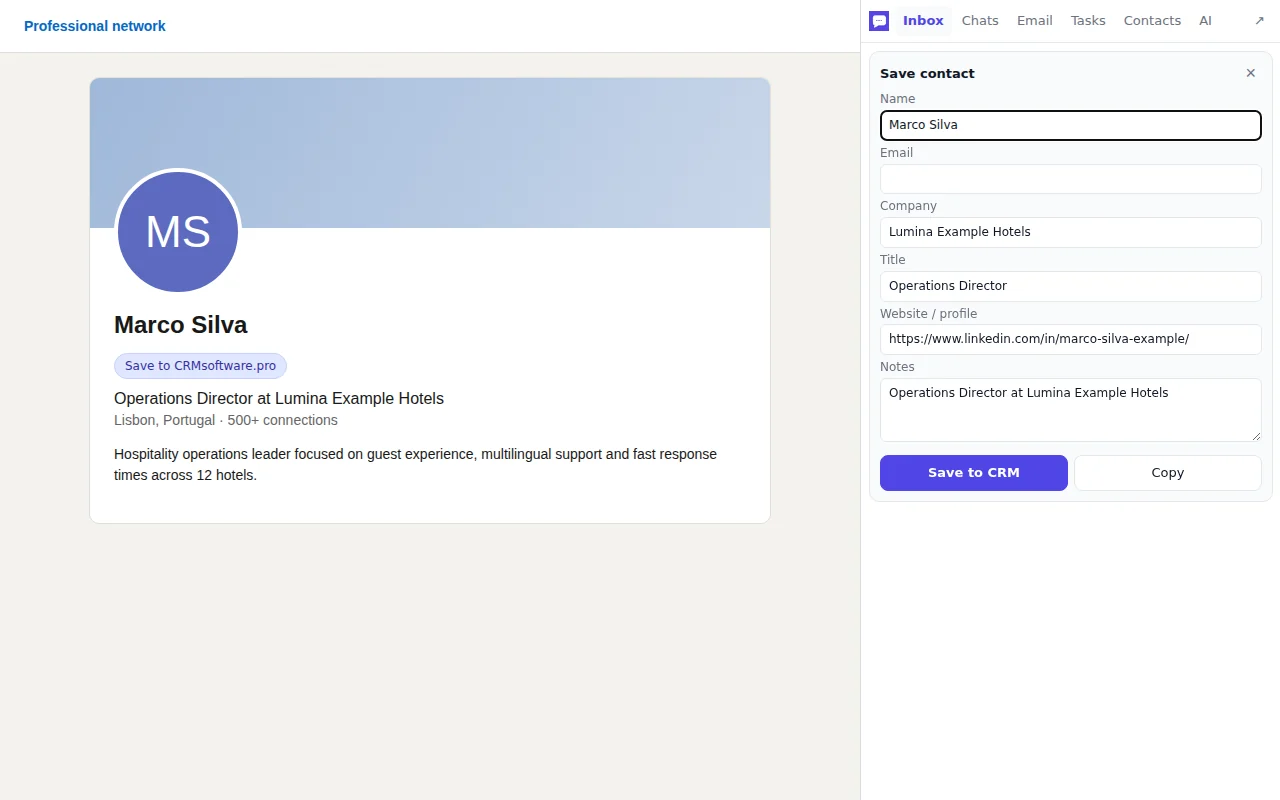The height and width of the screenshot is (800, 1280).
Task: Open the Tasks tab
Action: (x=1088, y=21)
